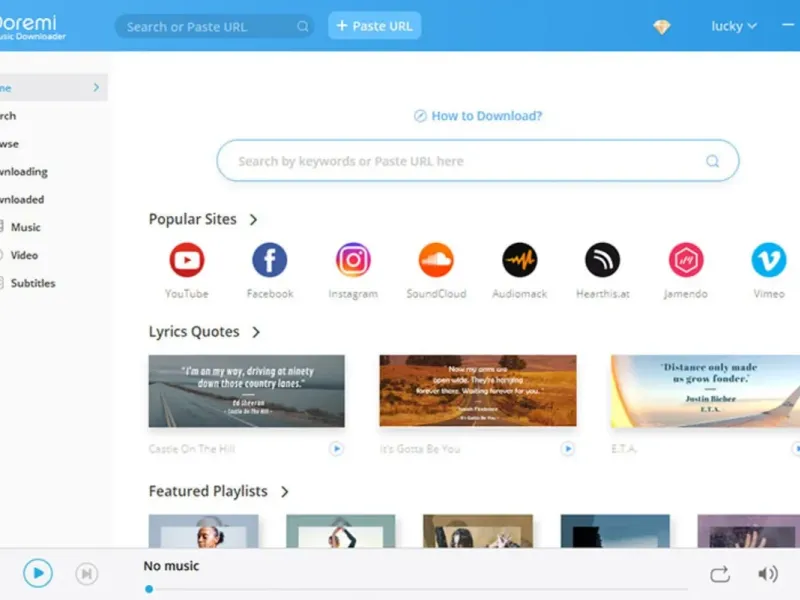Focus the top Search or Paste URL field

[x=214, y=26]
